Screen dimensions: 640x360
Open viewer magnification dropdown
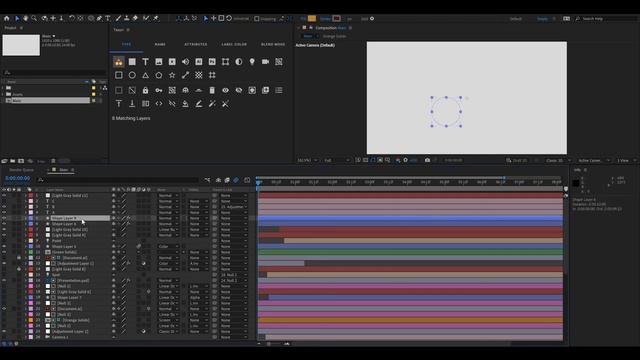(308, 160)
